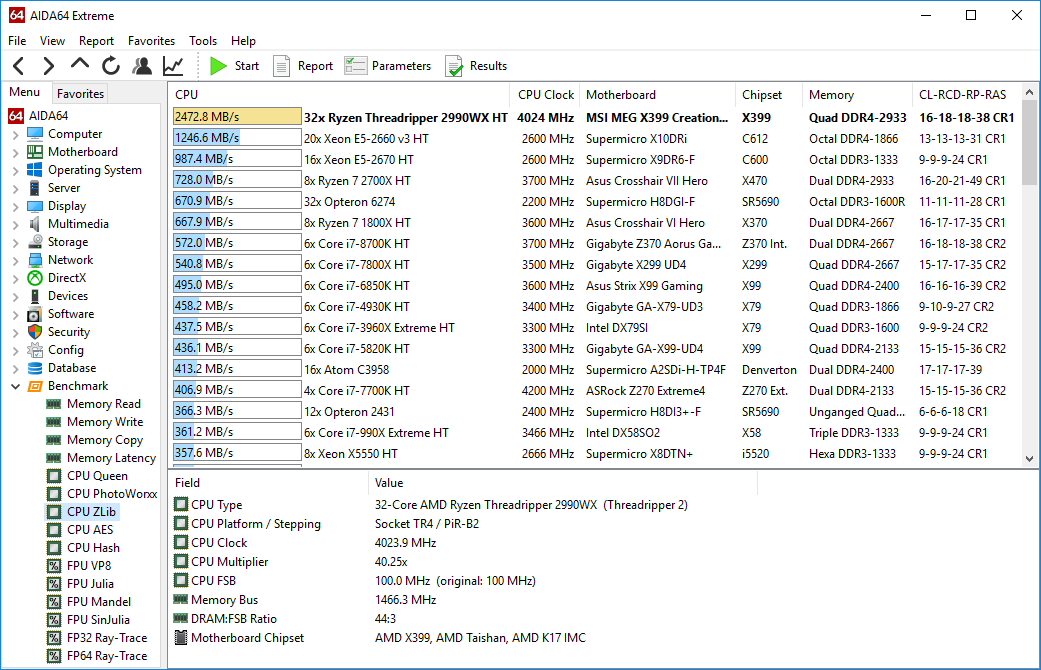Image resolution: width=1041 pixels, height=670 pixels.
Task: Open the Report toolbar button
Action: (303, 66)
